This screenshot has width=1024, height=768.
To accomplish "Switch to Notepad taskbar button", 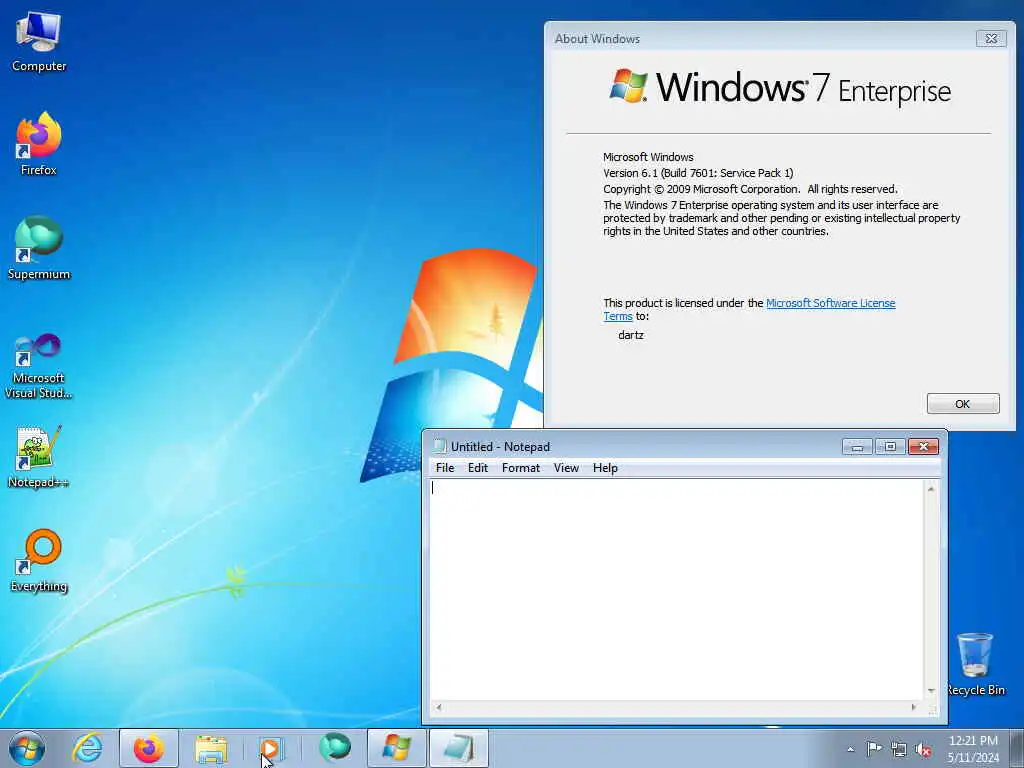I will click(x=458, y=748).
